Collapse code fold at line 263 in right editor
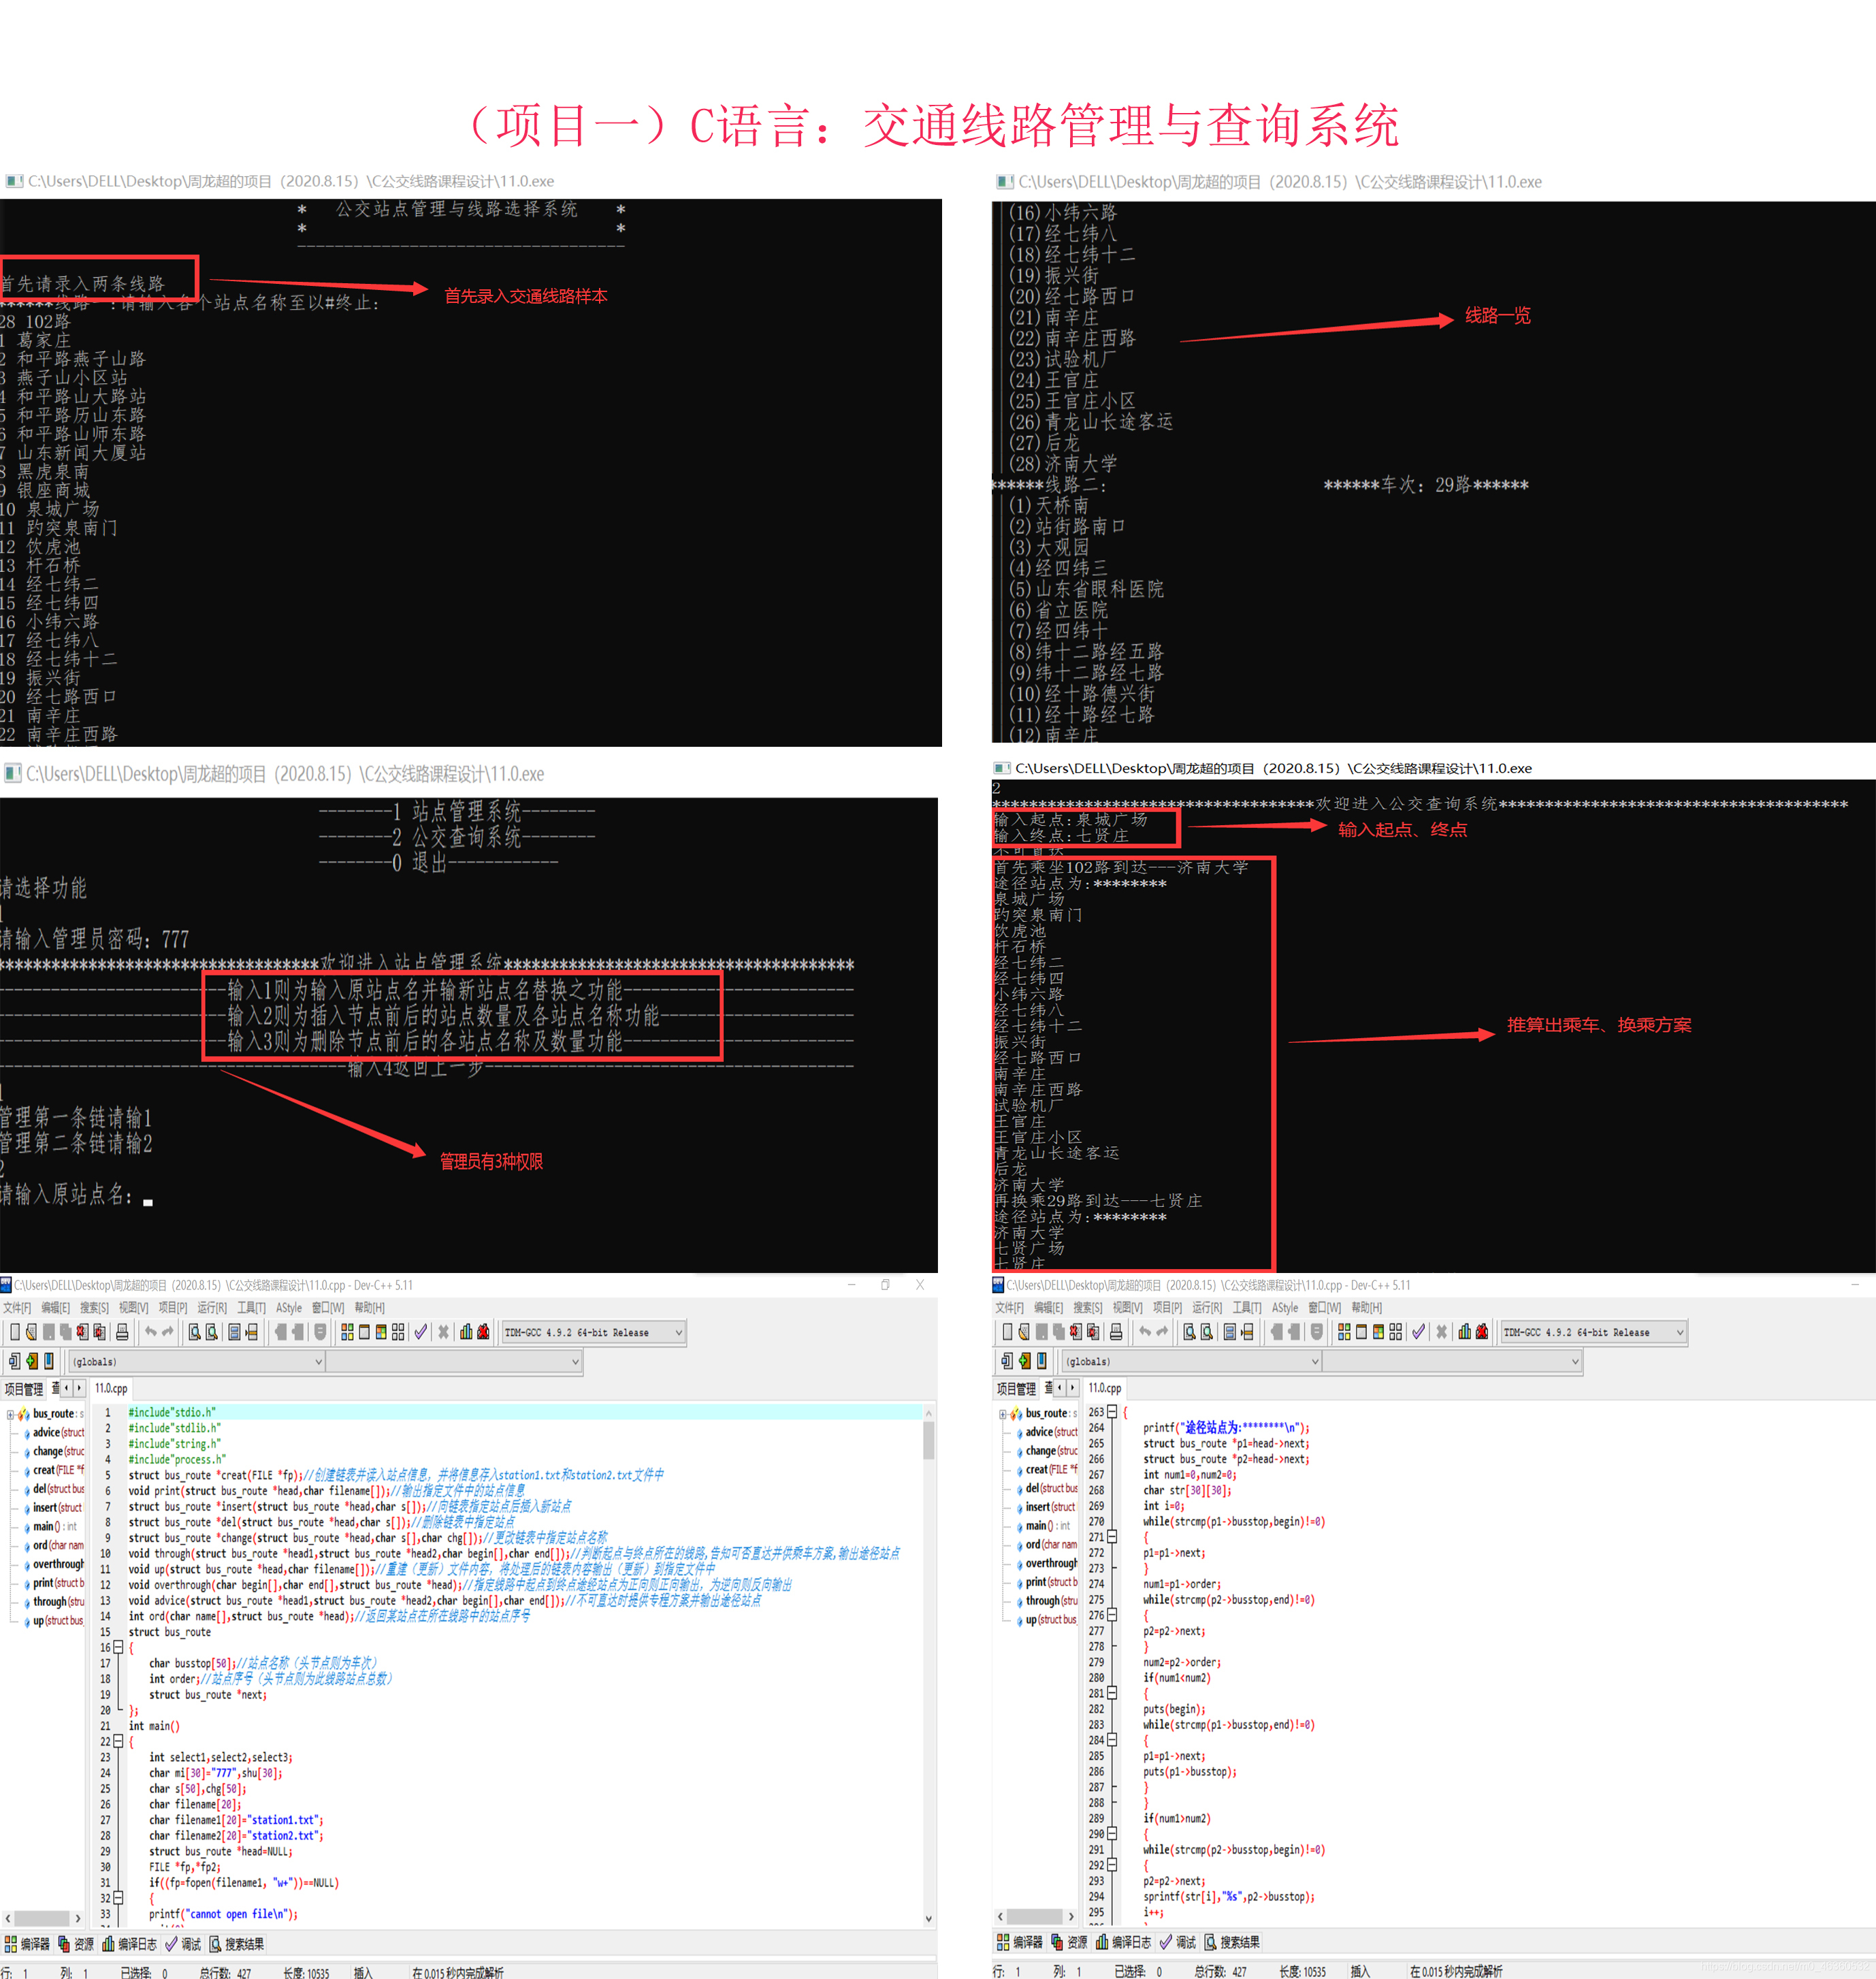 coord(1112,1412)
